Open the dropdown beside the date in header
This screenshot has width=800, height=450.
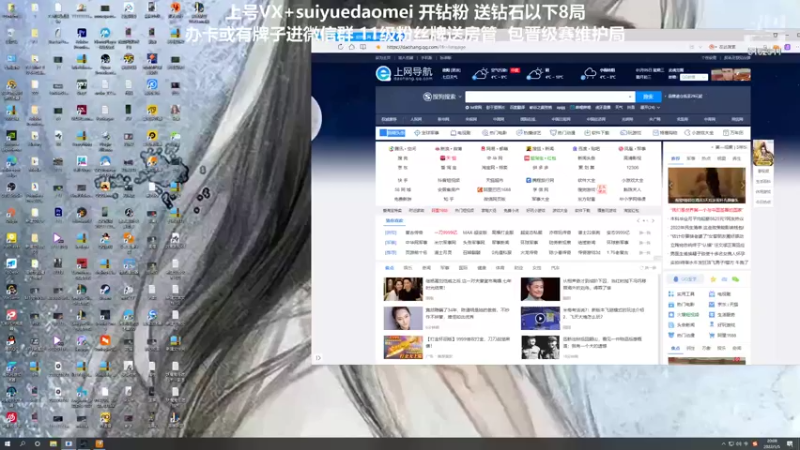click(693, 77)
